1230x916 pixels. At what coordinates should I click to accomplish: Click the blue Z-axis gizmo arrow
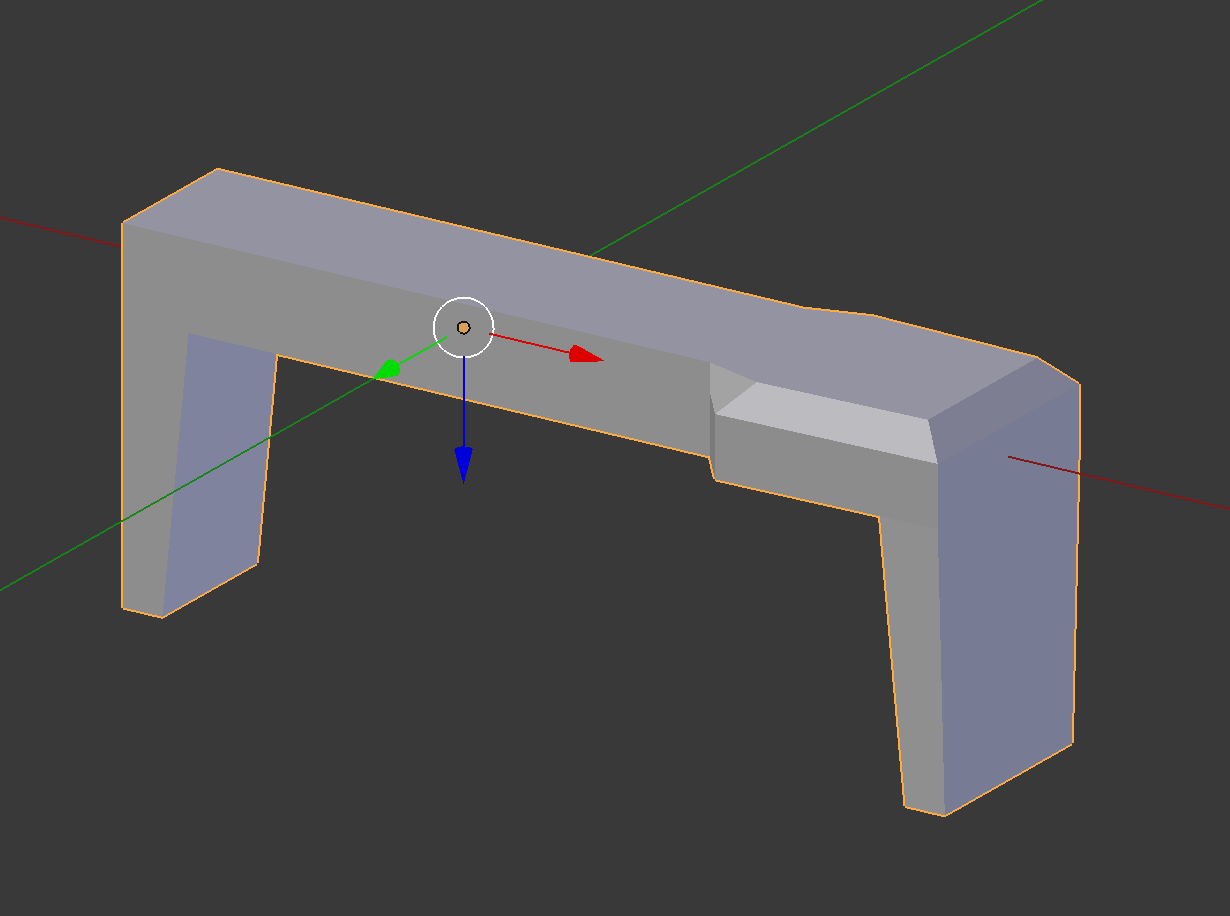pyautogui.click(x=463, y=462)
